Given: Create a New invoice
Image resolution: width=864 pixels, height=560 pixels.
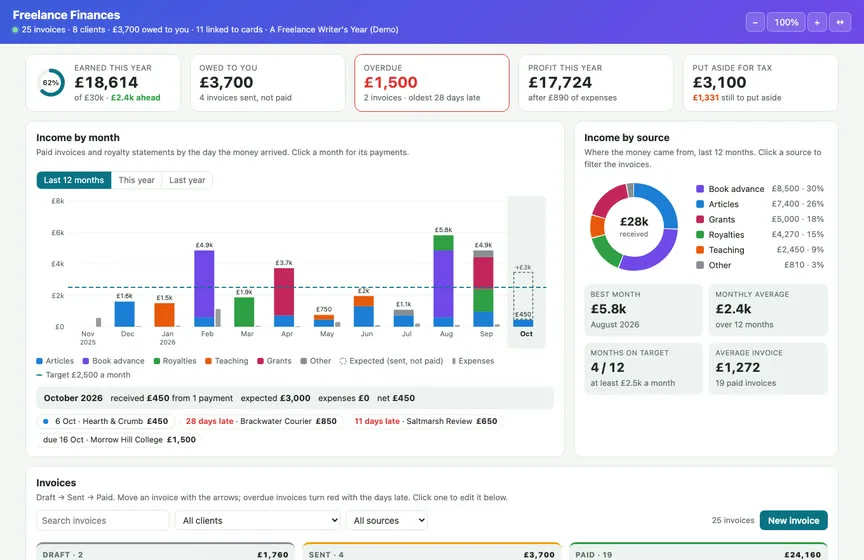Looking at the screenshot, I should pos(793,520).
